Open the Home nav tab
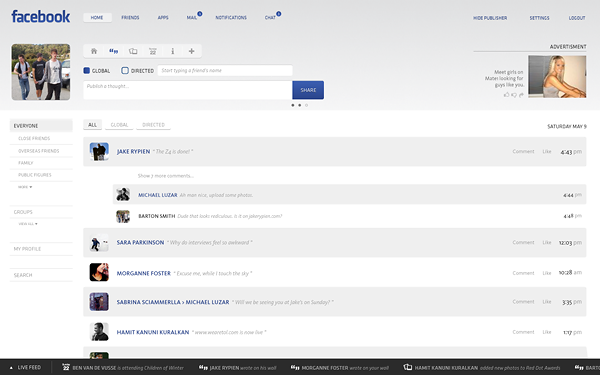 click(x=97, y=18)
